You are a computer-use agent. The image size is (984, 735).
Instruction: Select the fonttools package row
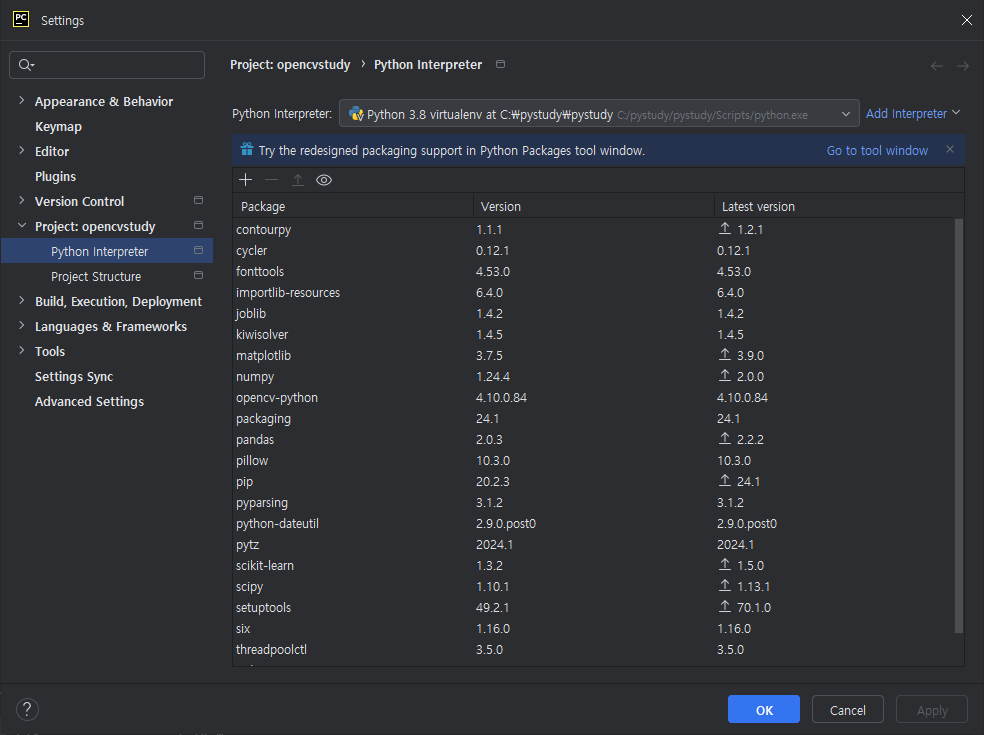[x=594, y=271]
